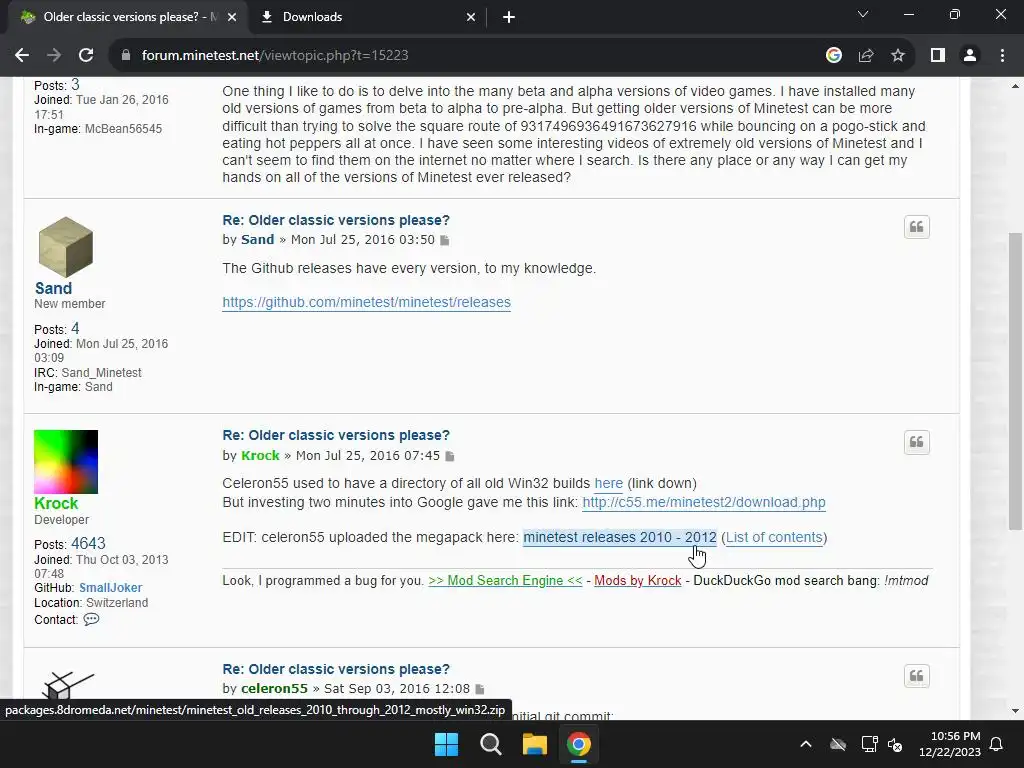Open File Explorer from the taskbar

[x=535, y=744]
